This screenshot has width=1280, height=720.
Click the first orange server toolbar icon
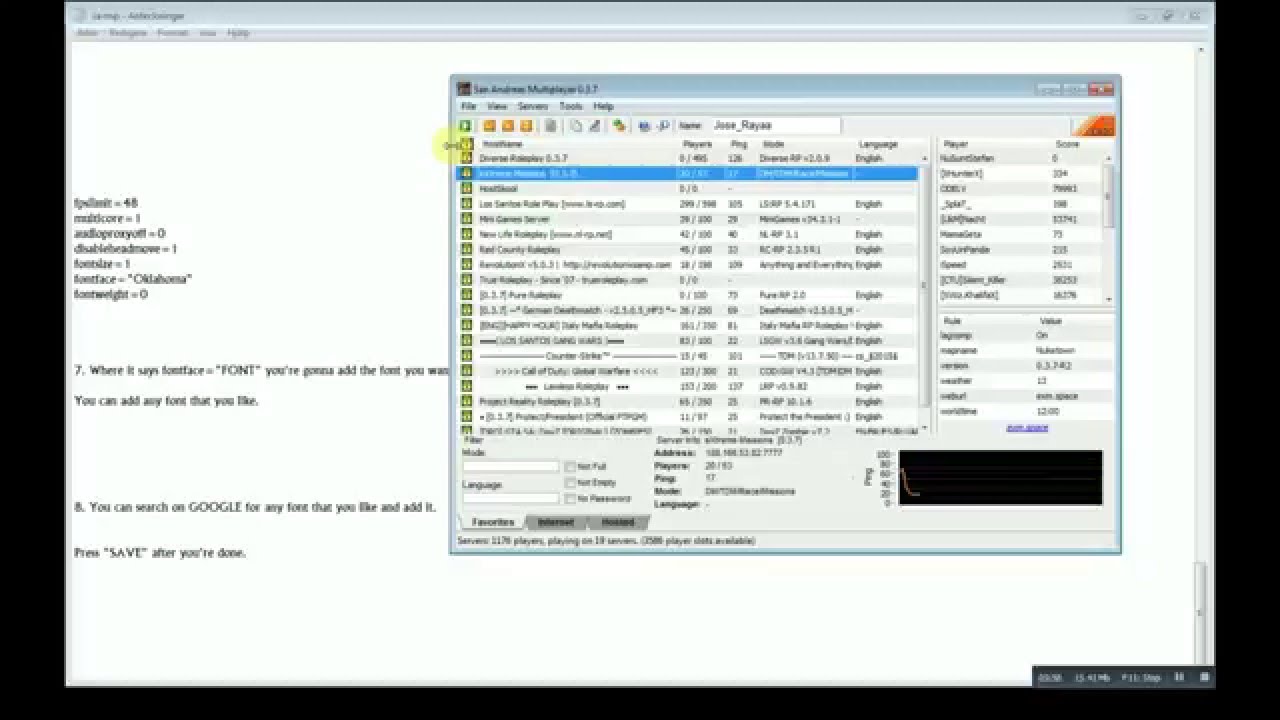click(x=489, y=126)
